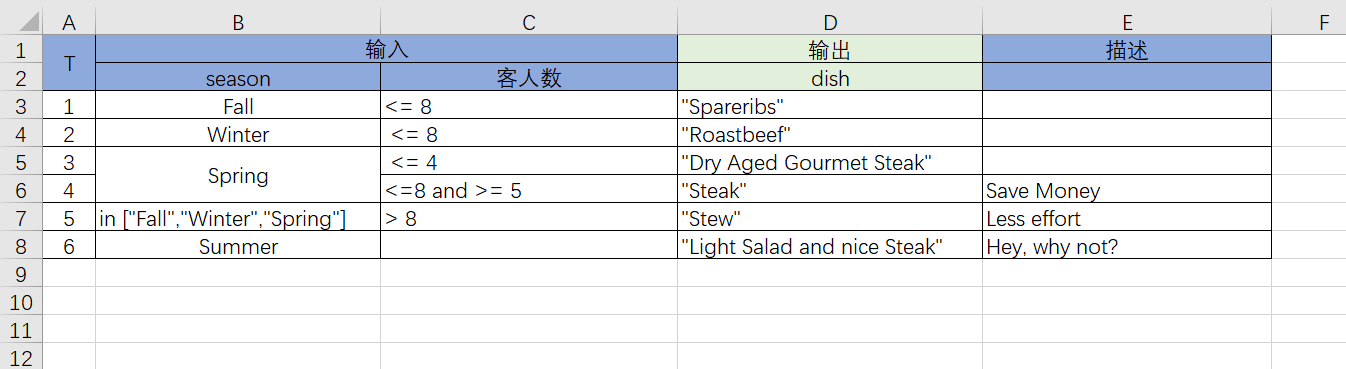Select the "Dry Aged Gourmet Steak" cell
The width and height of the screenshot is (1346, 369).
coord(830,162)
